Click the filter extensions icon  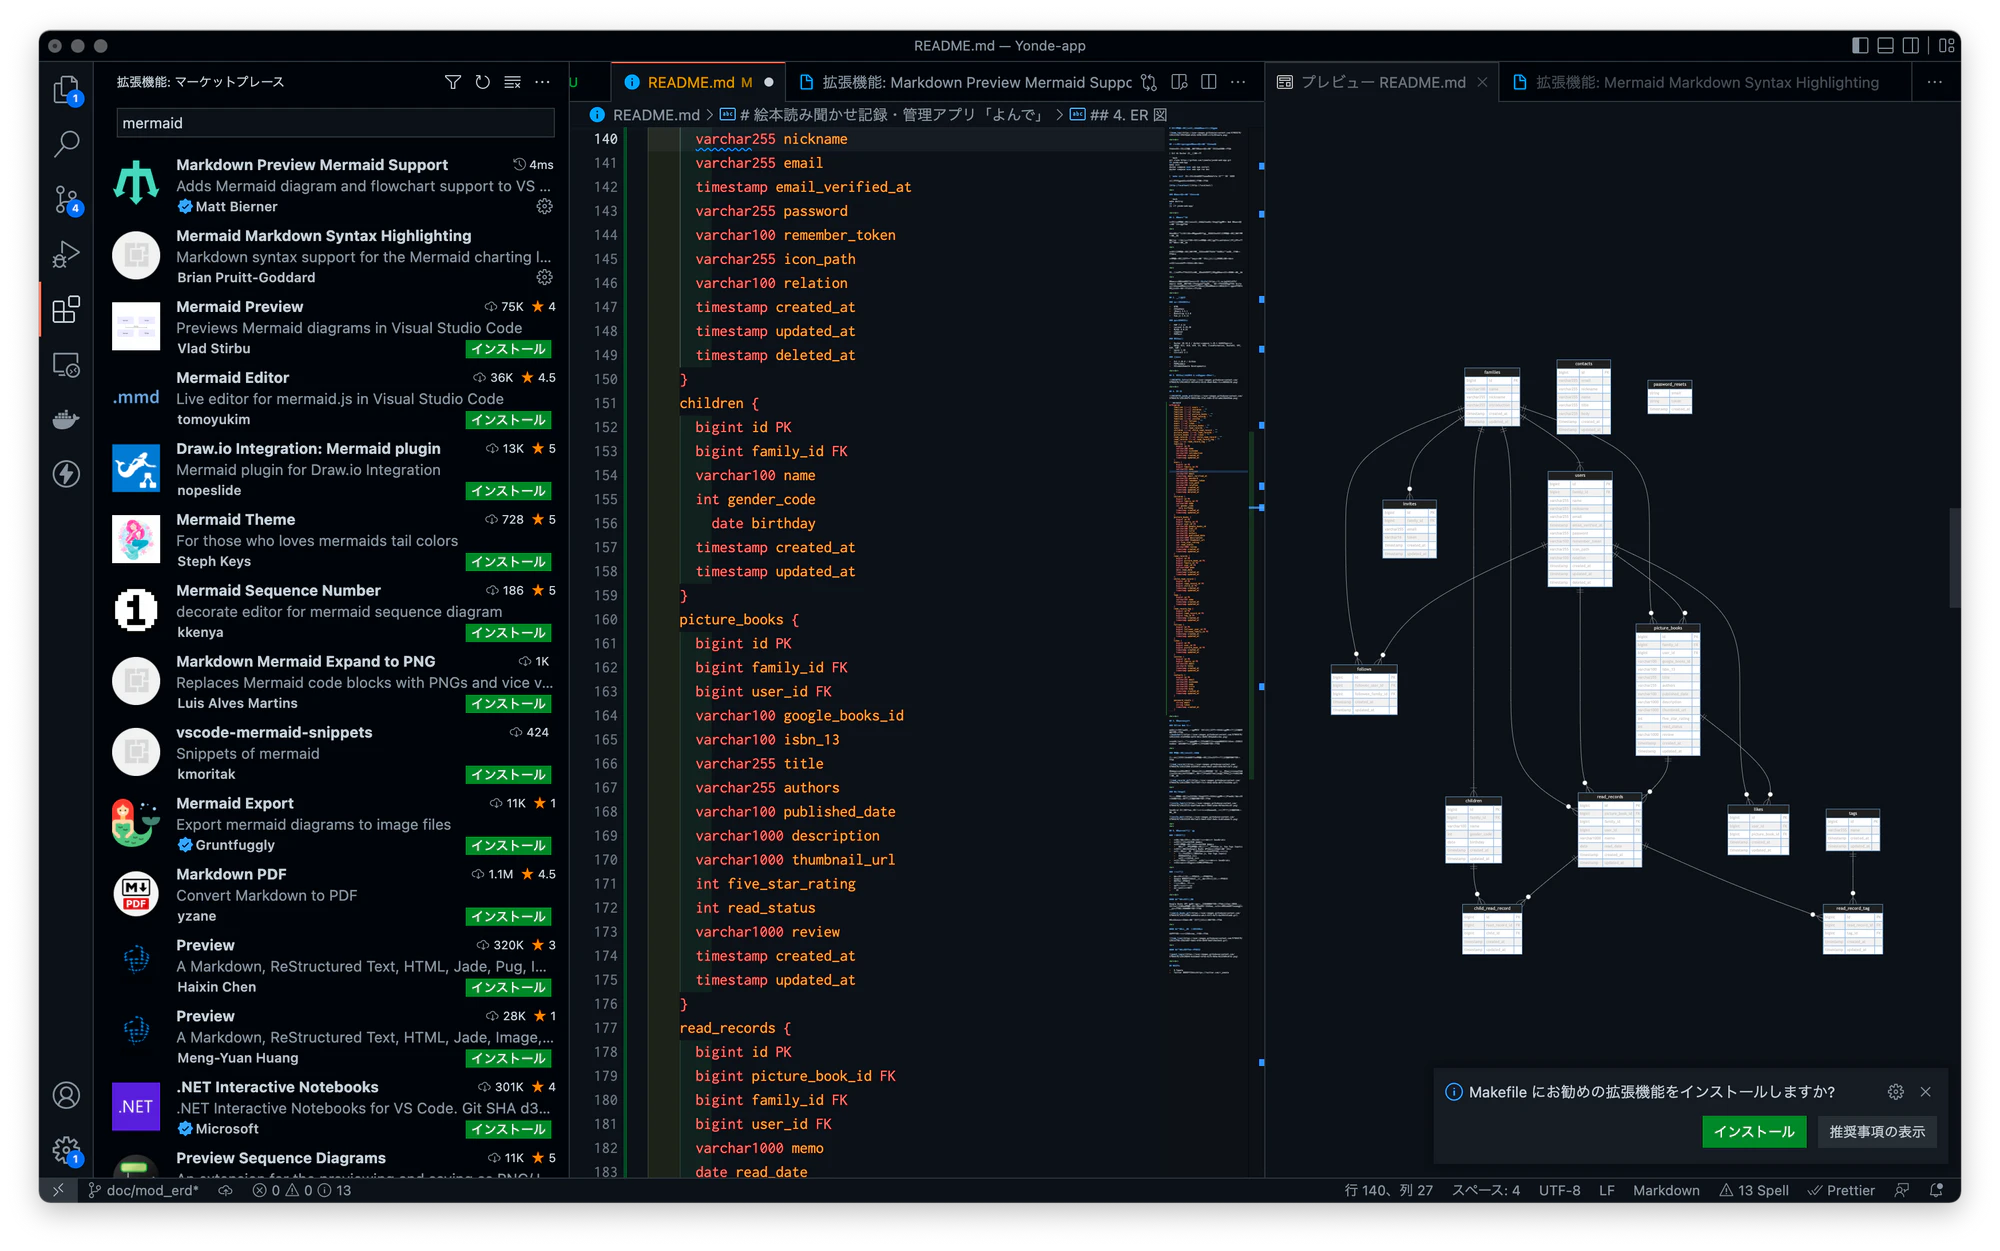453,82
